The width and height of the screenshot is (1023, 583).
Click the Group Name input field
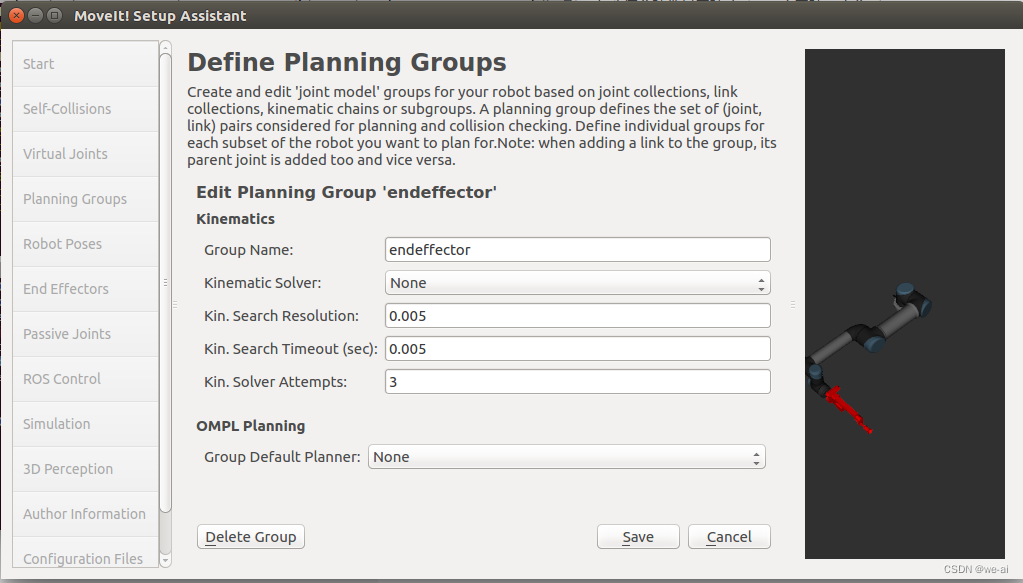click(x=577, y=250)
